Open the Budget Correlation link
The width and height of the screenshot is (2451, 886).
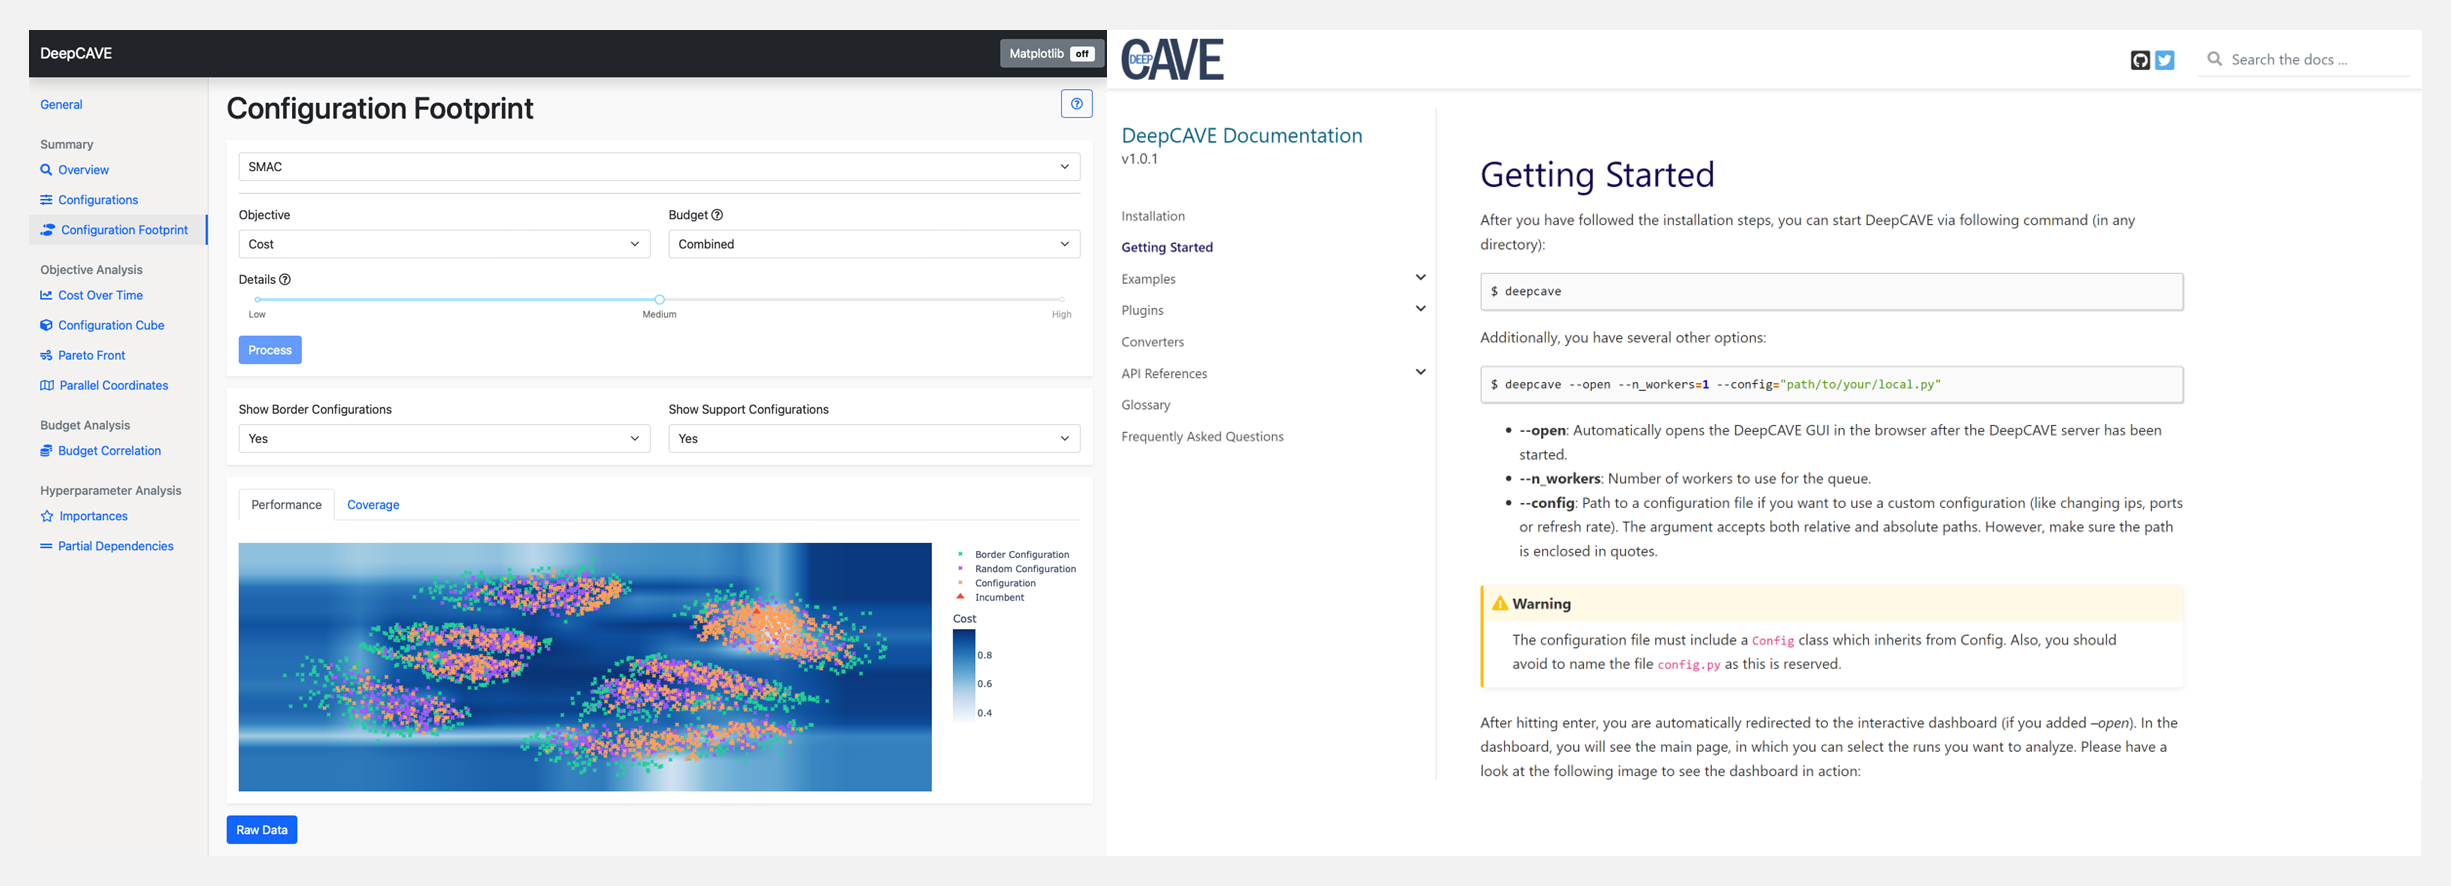click(109, 451)
